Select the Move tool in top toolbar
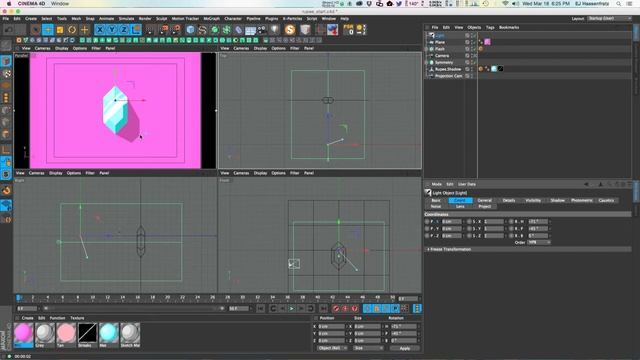The width and height of the screenshot is (640, 360). (48, 30)
